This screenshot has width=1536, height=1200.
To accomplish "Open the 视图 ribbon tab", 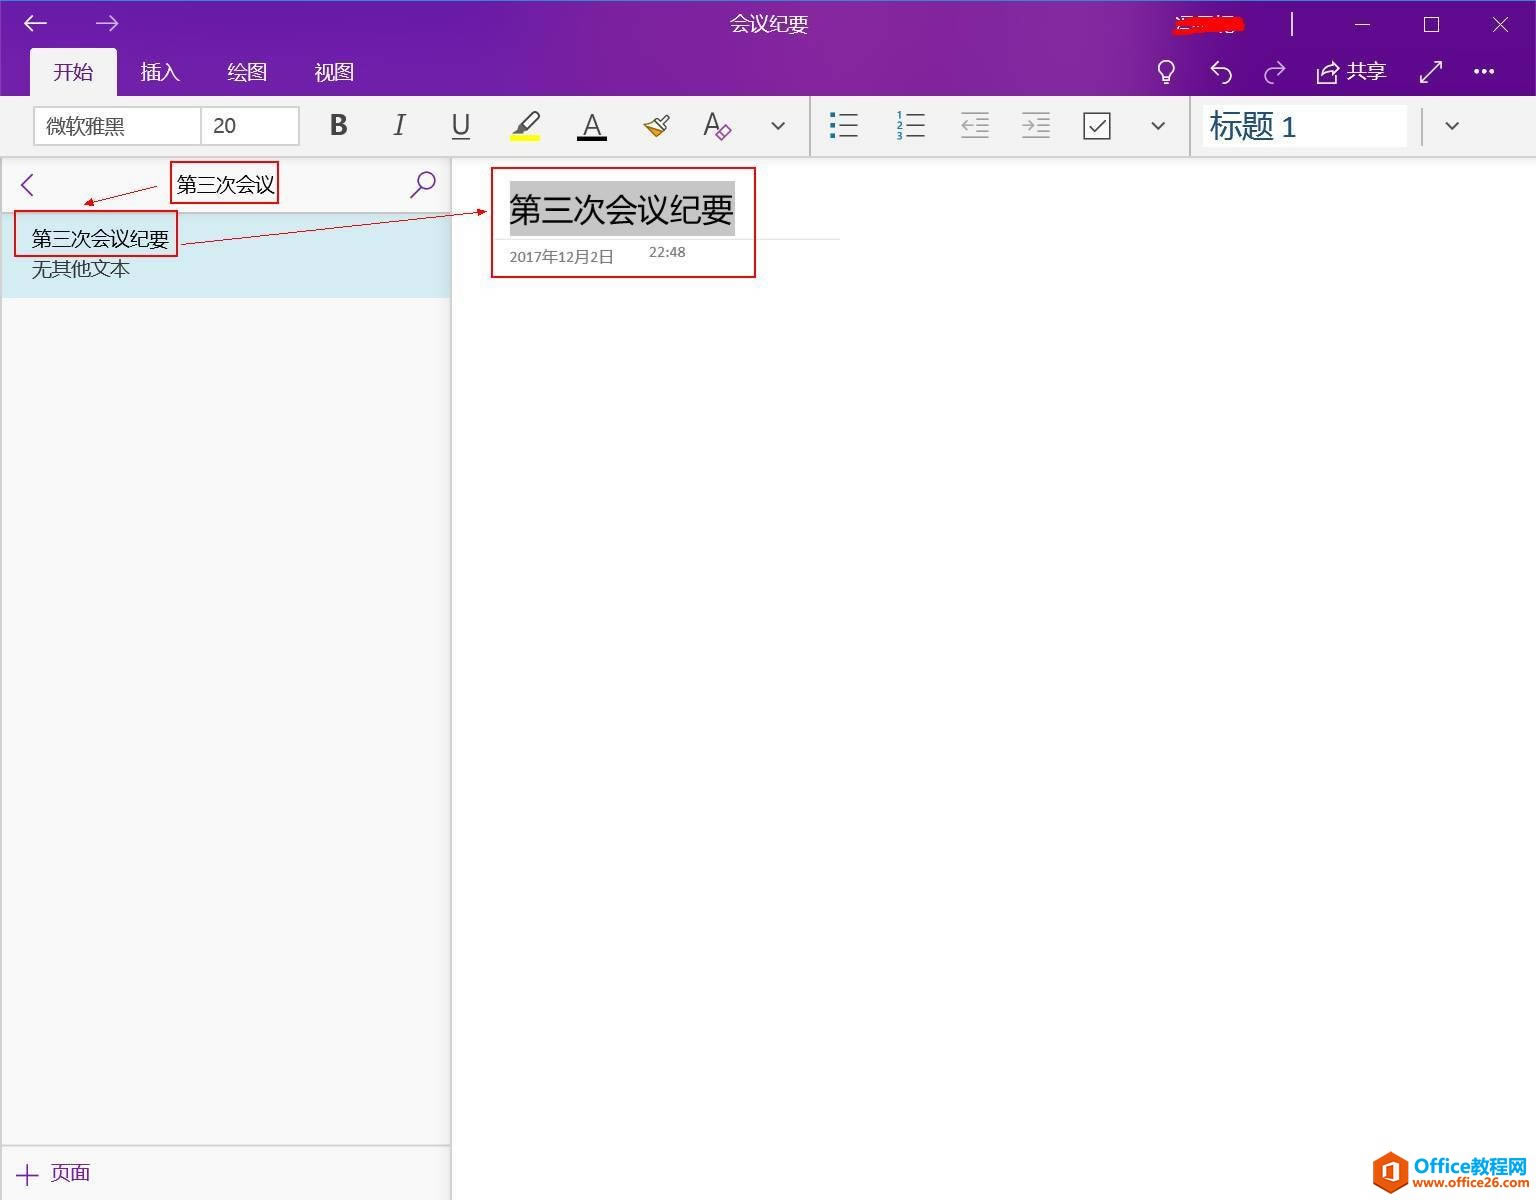I will (x=333, y=71).
